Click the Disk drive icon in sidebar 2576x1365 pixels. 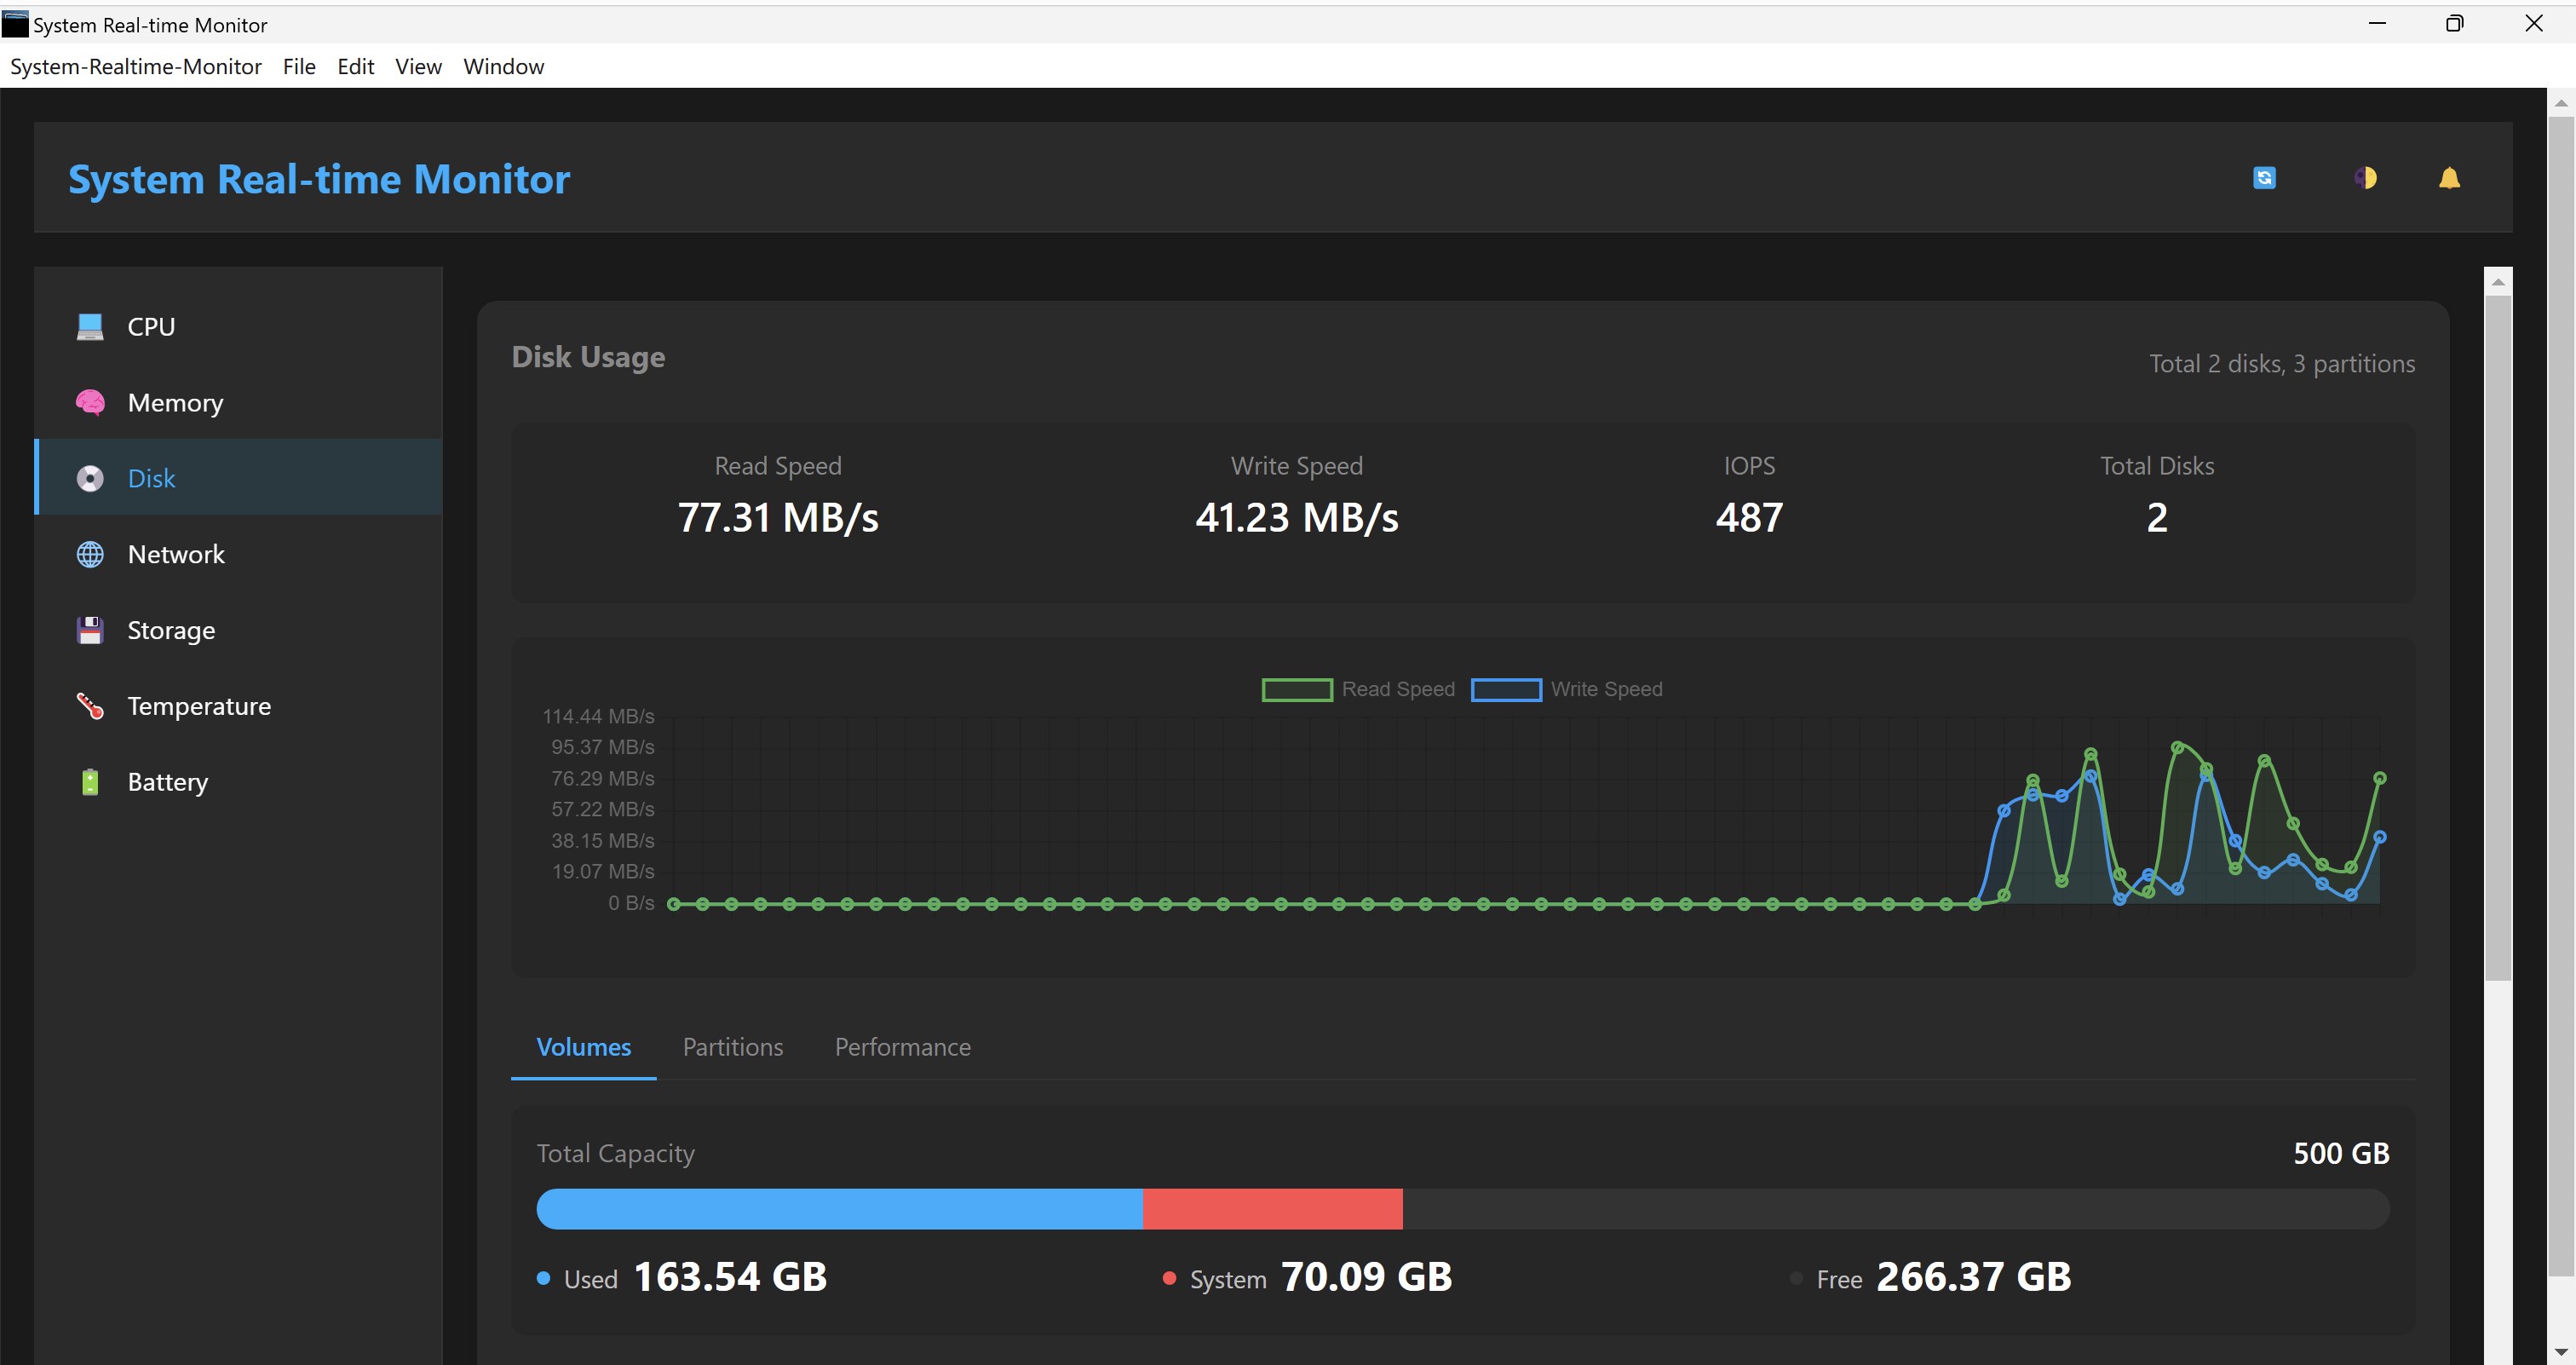click(90, 478)
